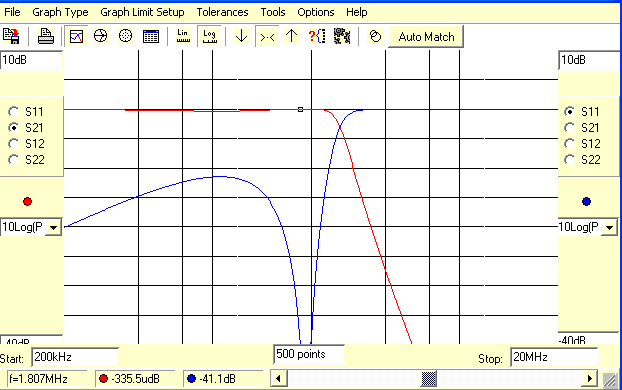This screenshot has height=390, width=622.
Task: Set the logarithmic frequency scale (Log)
Action: (209, 36)
